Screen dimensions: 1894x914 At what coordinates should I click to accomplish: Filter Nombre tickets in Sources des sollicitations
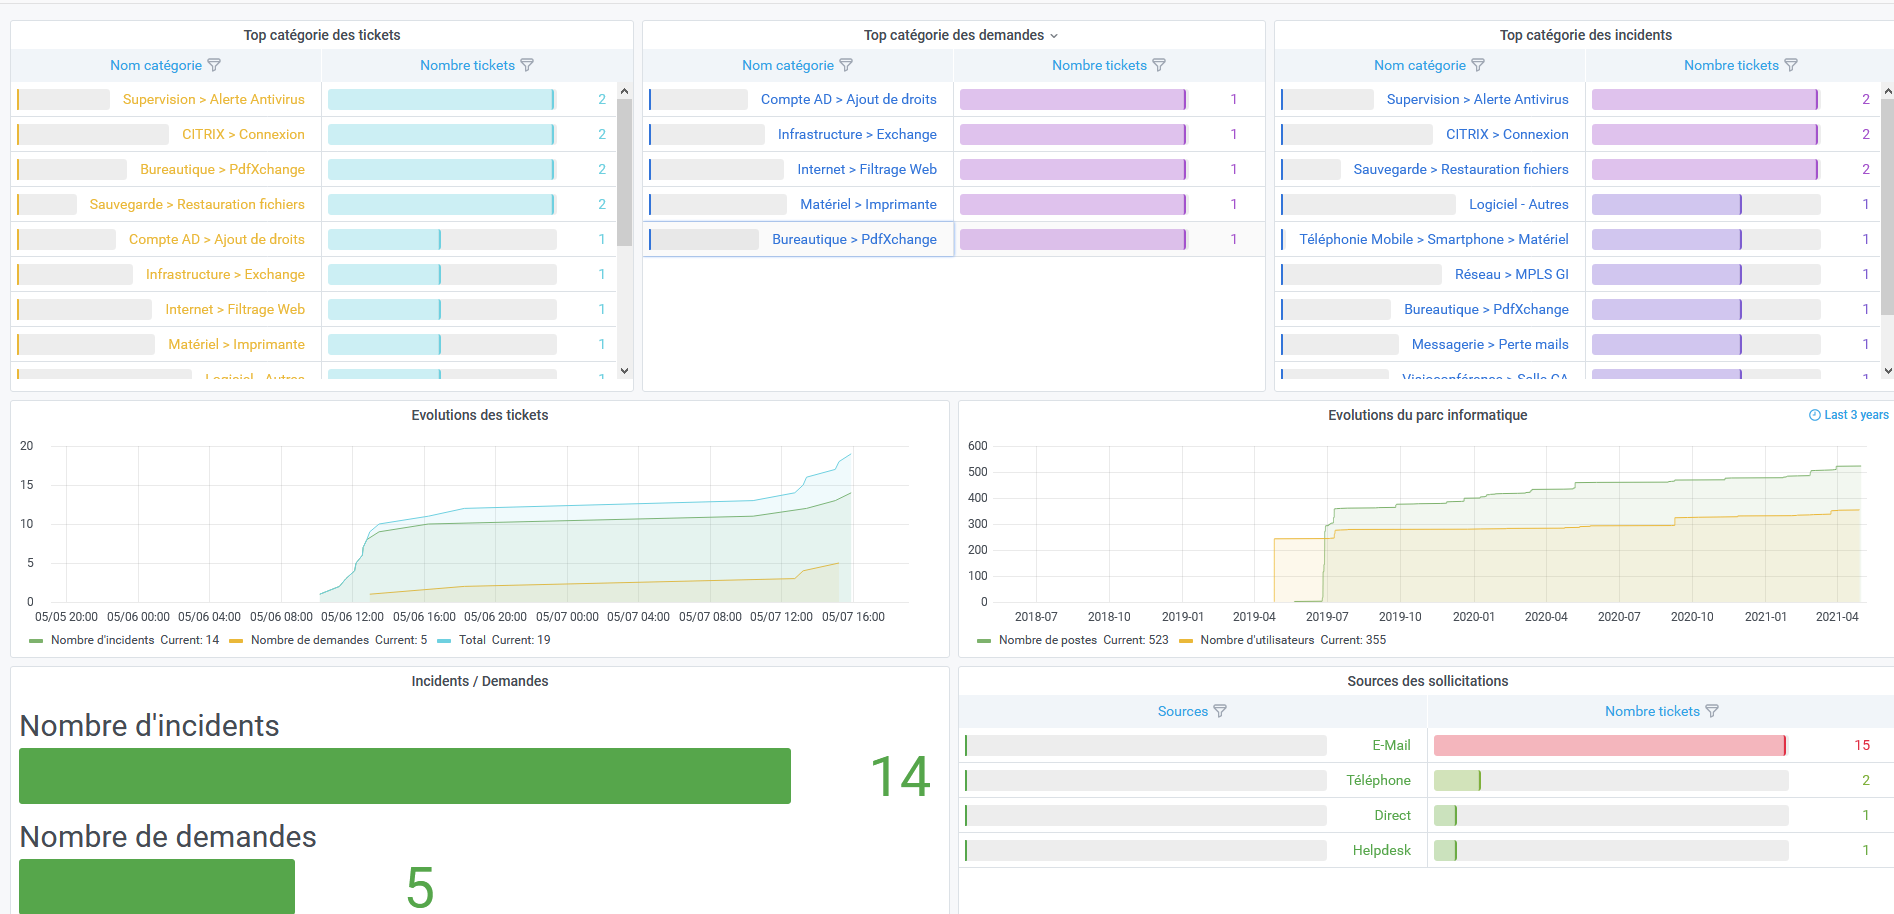pos(1712,711)
